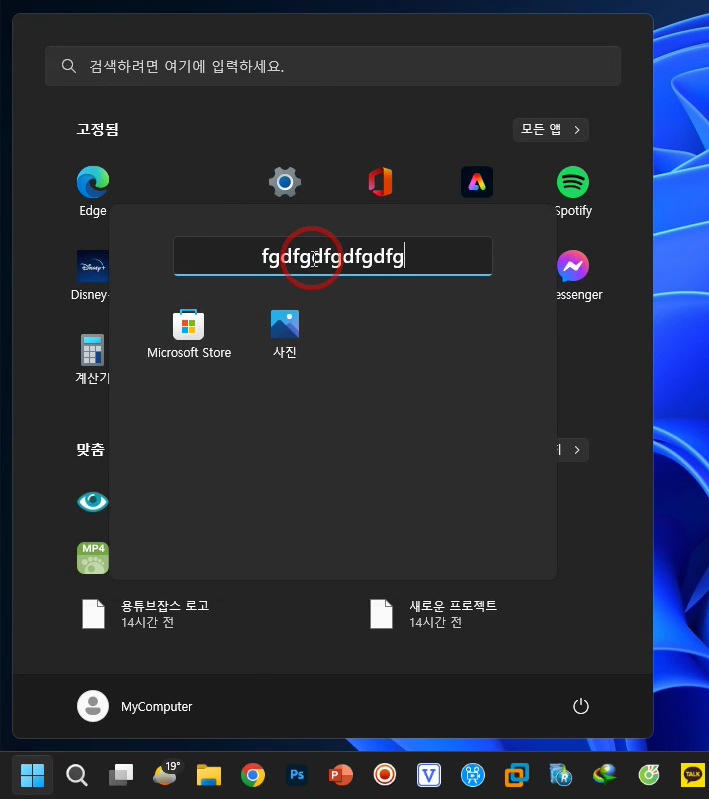
Task: Open the MP4 recommended app
Action: point(93,558)
